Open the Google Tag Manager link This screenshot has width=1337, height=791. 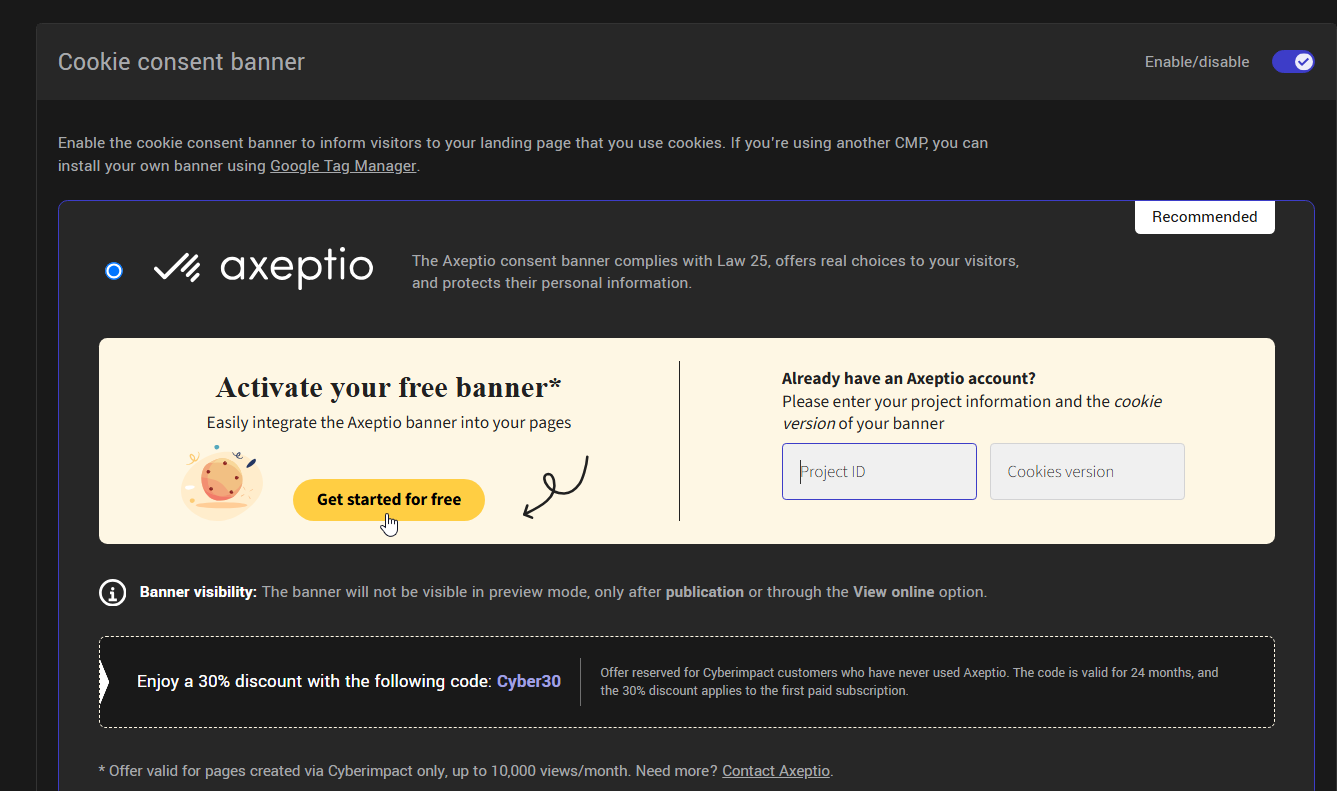click(x=343, y=166)
